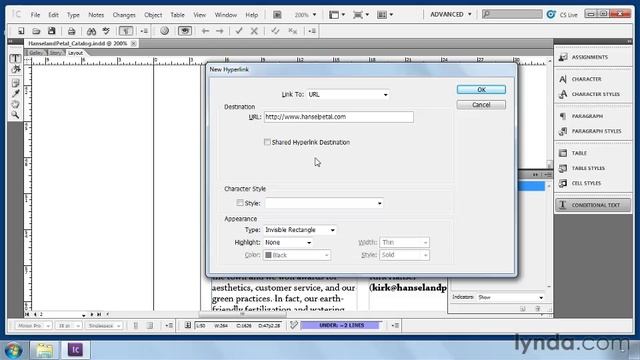Select the Hand tool
Image resolution: width=640 pixels, height=360 pixels.
(16, 104)
